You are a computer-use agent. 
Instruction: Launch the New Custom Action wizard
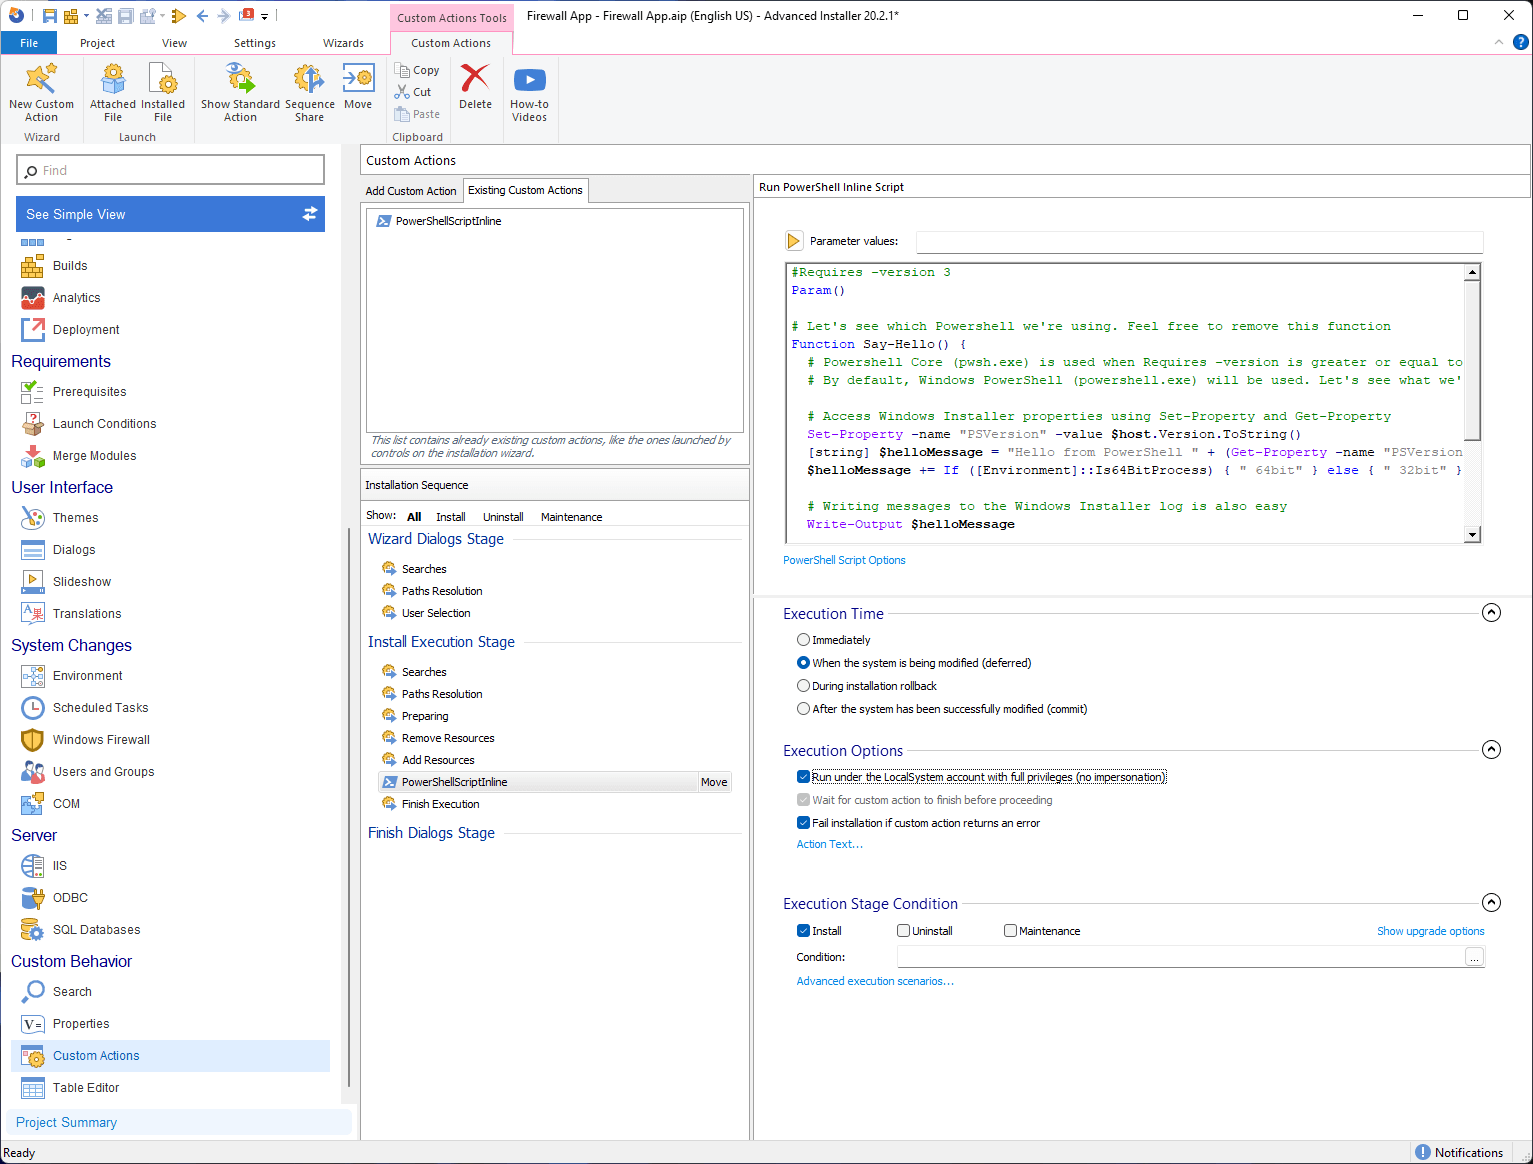(x=41, y=92)
